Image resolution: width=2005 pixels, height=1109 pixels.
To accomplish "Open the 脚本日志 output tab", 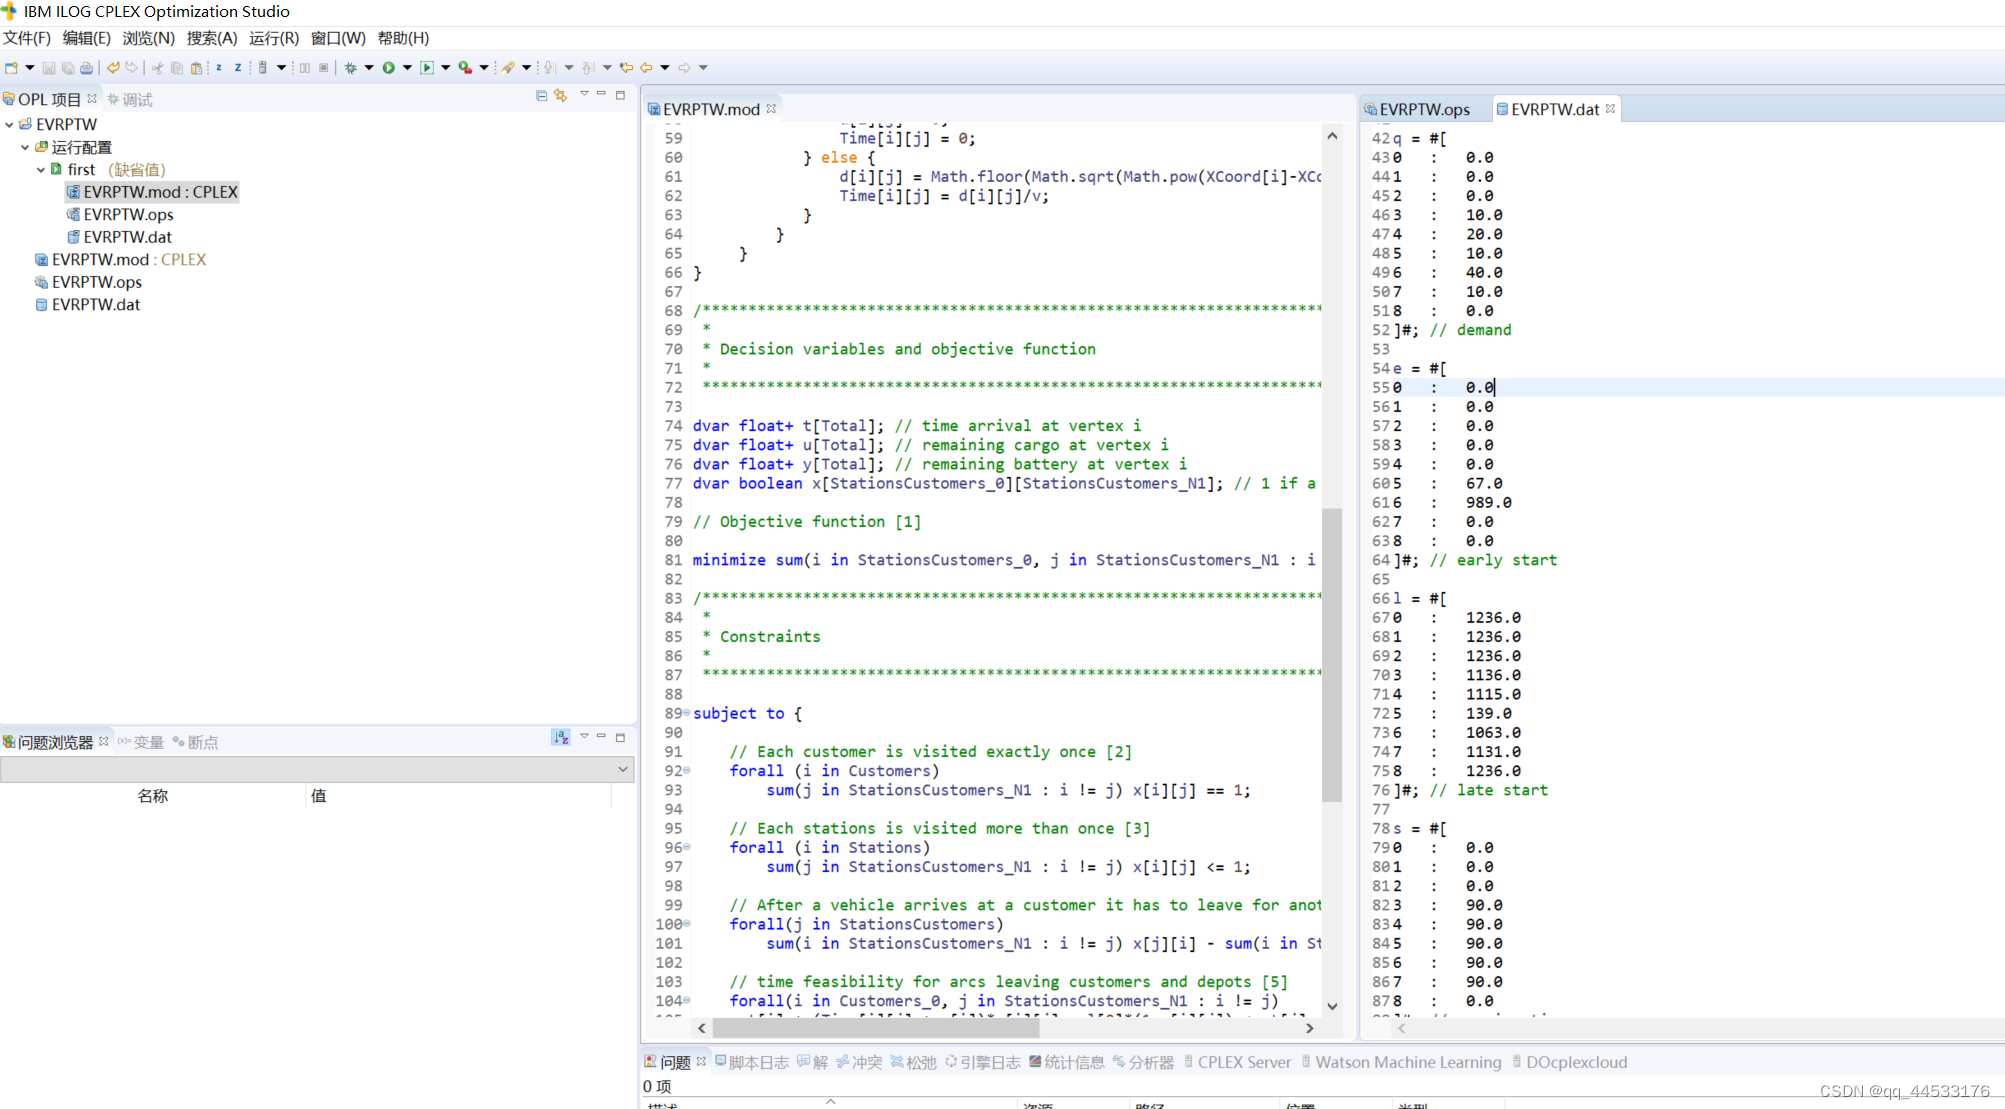I will 757,1062.
